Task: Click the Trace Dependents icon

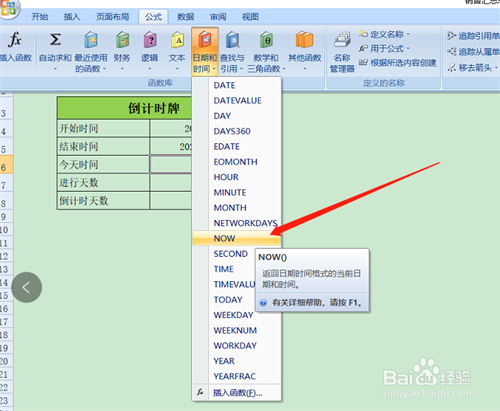Action: pos(451,52)
